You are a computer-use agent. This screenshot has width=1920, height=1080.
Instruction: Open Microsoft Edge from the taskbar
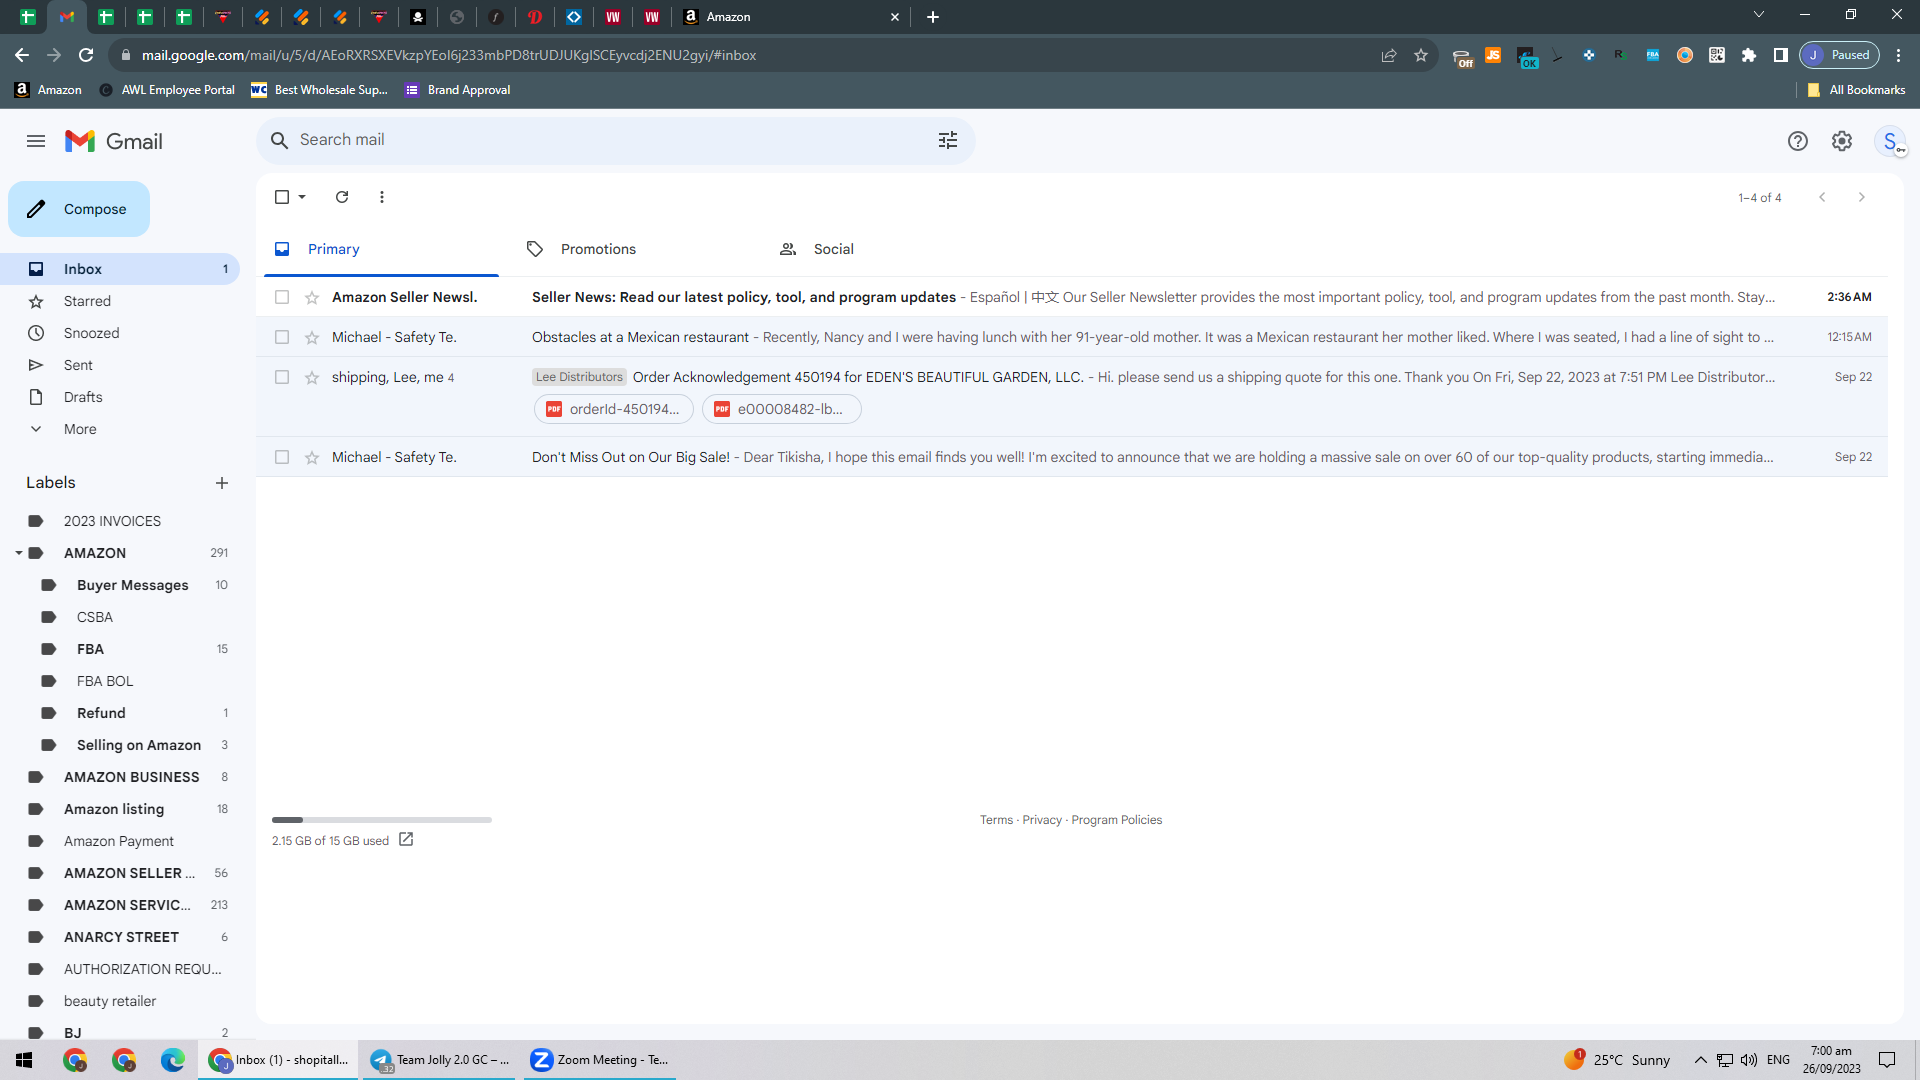(173, 1060)
